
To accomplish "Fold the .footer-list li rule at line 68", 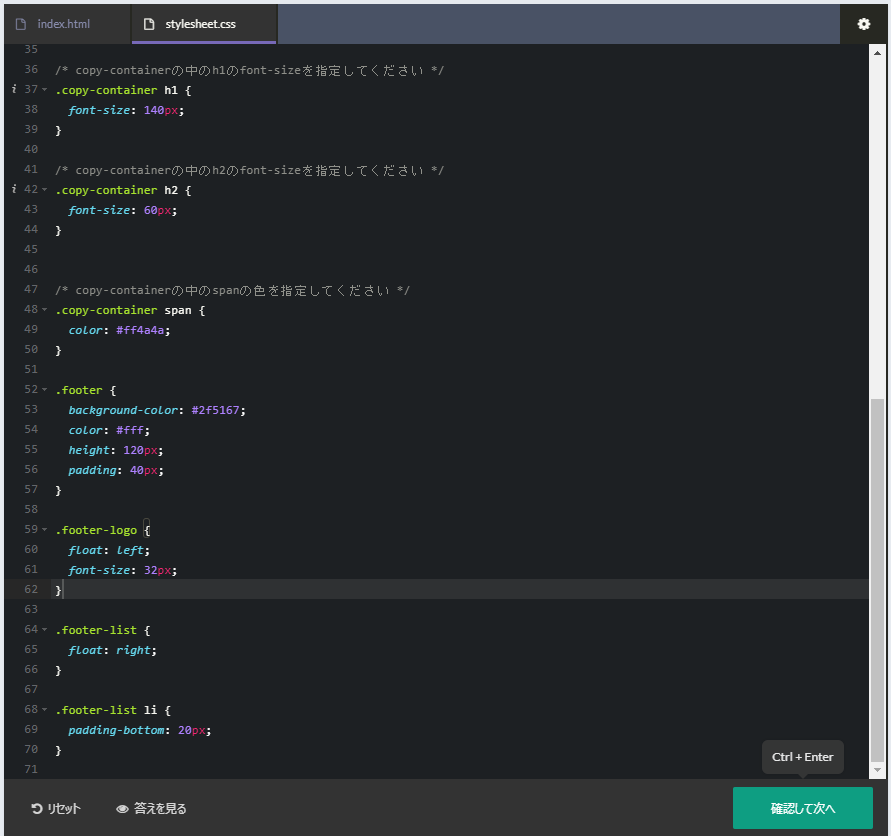I will click(44, 709).
